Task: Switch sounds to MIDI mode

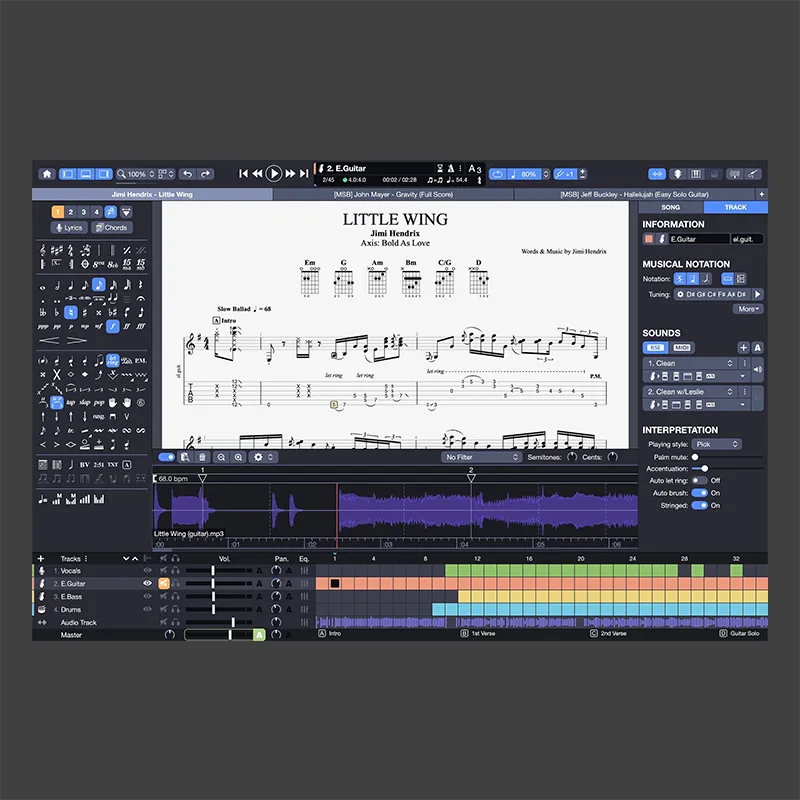Action: tap(682, 348)
